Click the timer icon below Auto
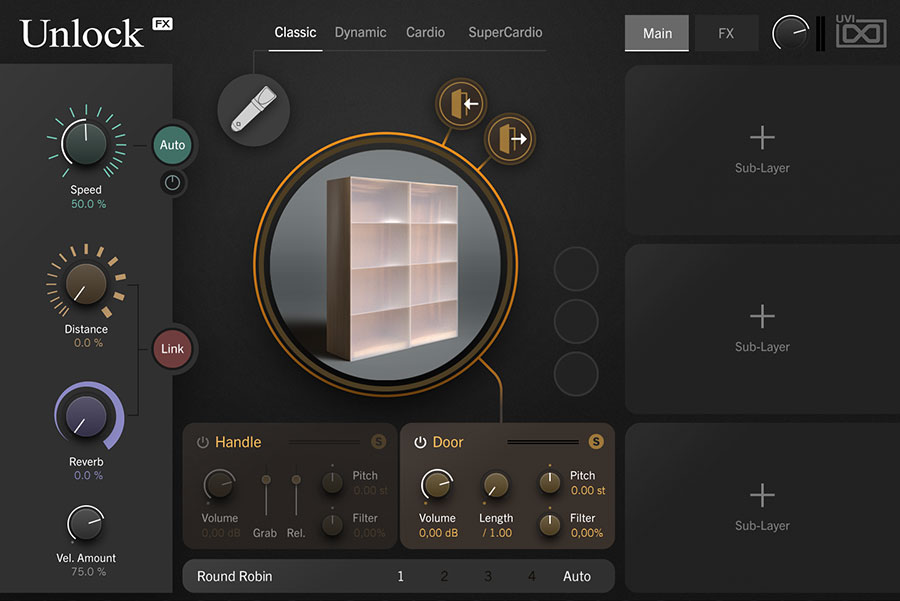 point(172,183)
